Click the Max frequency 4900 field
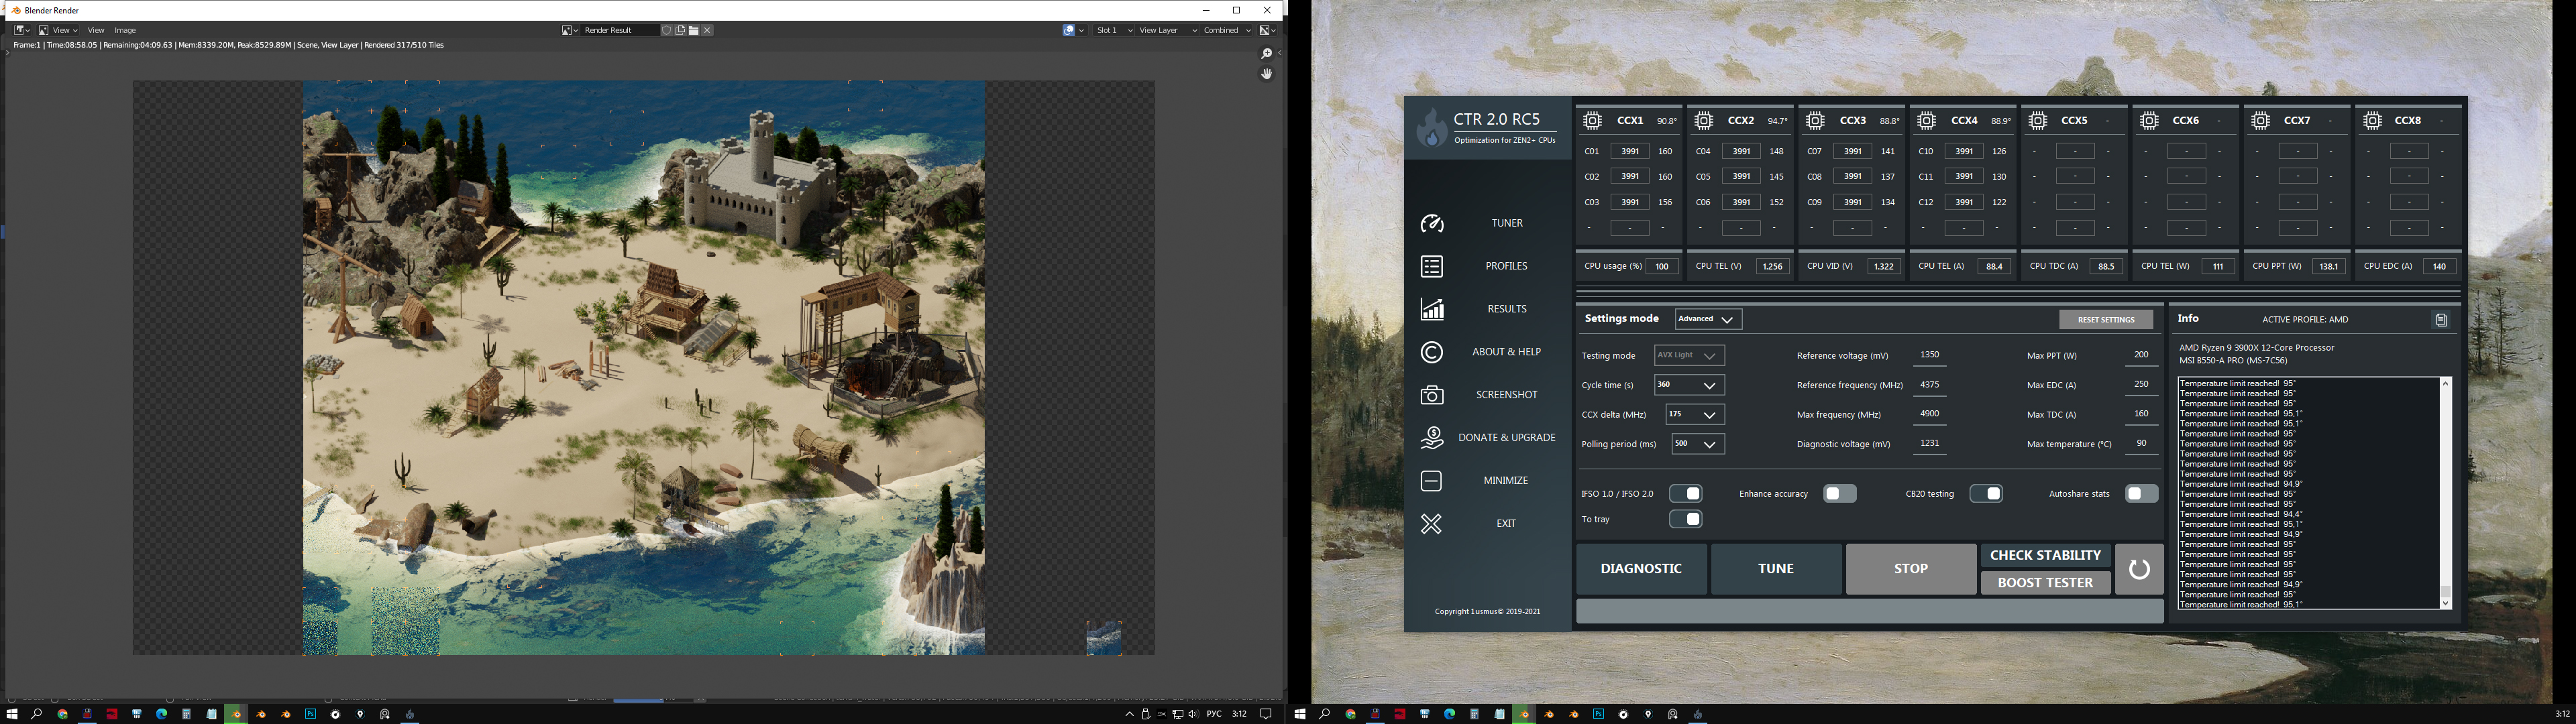2576x724 pixels. coord(1930,414)
